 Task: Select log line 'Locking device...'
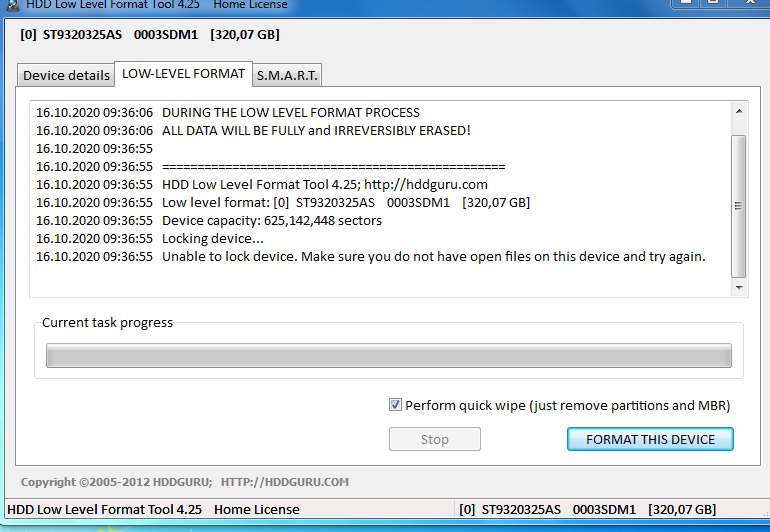[x=150, y=239]
